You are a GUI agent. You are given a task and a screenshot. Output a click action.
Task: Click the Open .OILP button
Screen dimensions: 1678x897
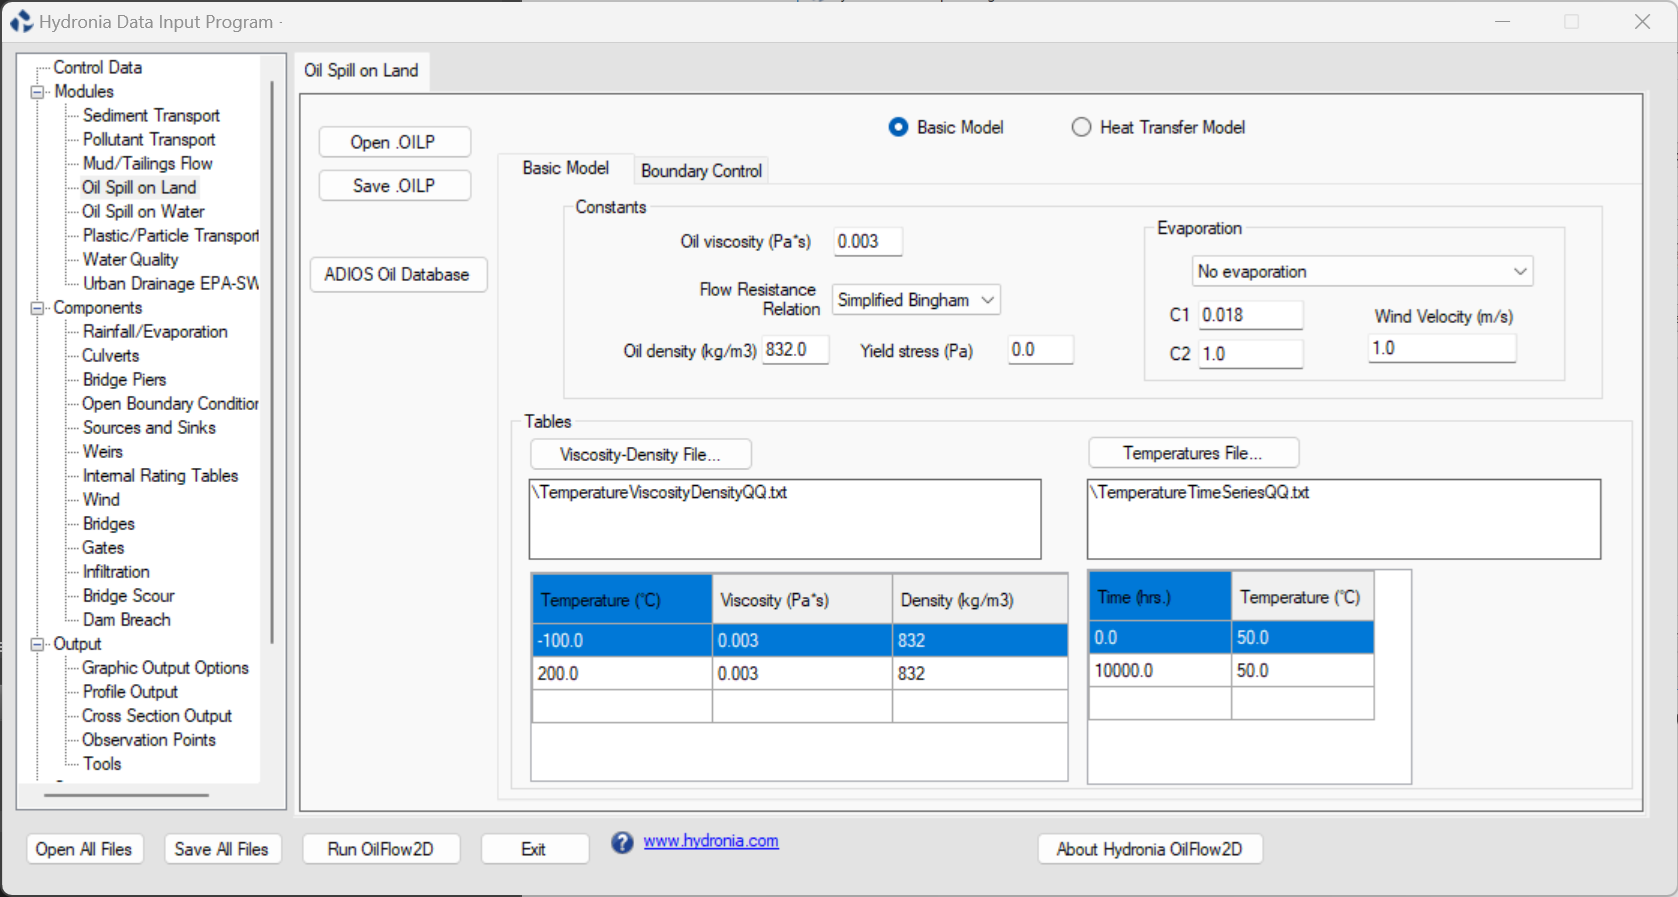[394, 142]
